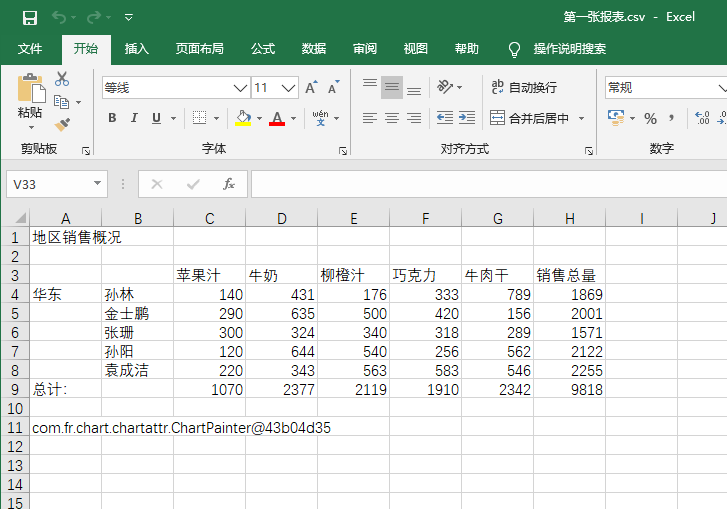The height and width of the screenshot is (509, 727).
Task: Select Align Left icon
Action: point(370,118)
